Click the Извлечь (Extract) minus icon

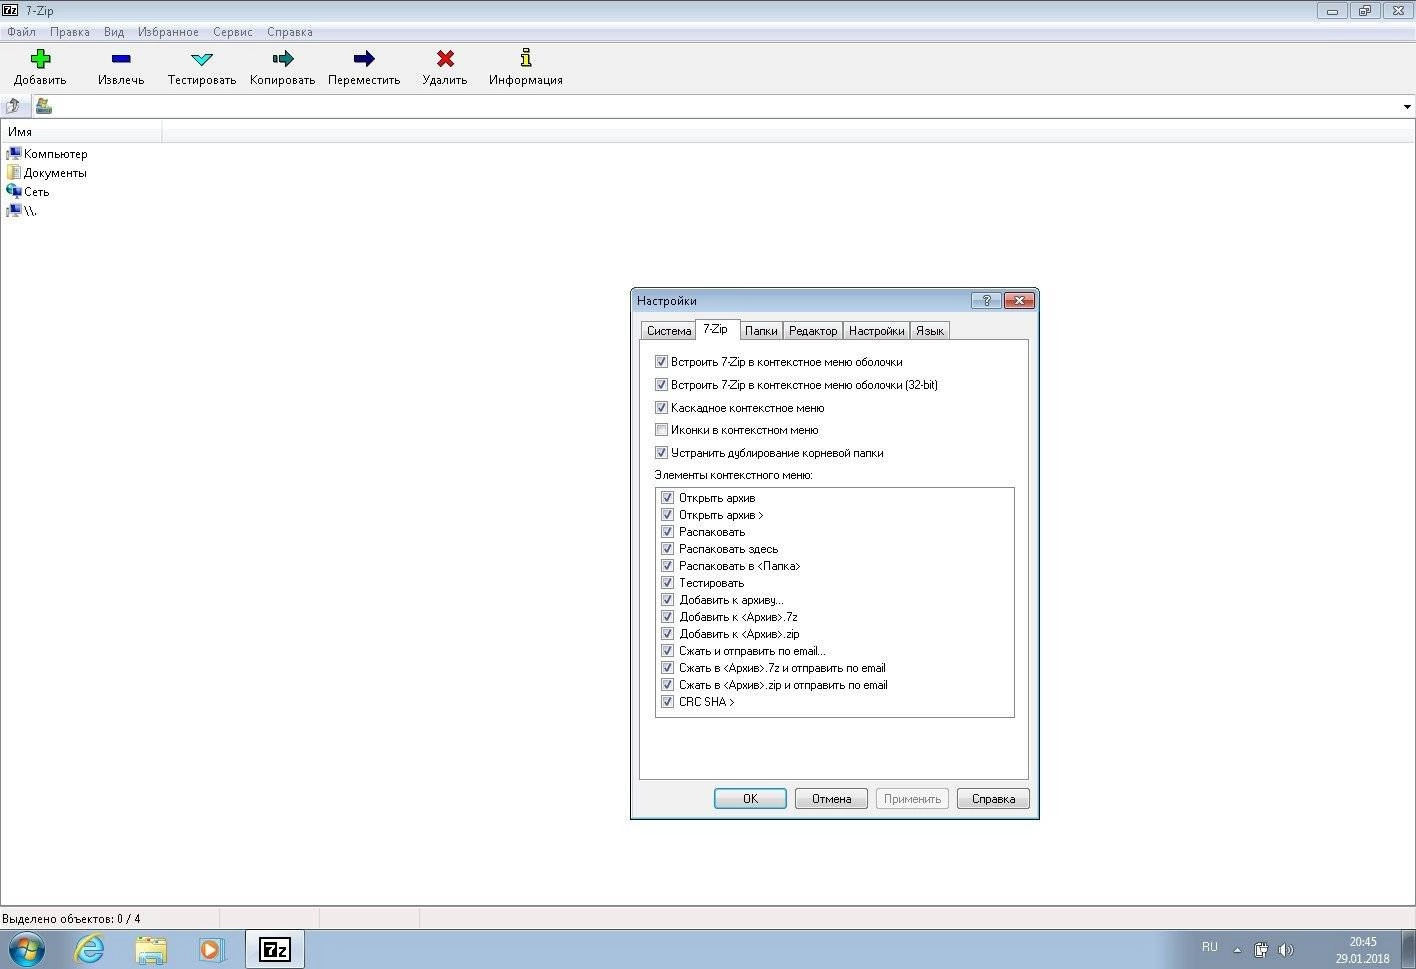pos(121,58)
